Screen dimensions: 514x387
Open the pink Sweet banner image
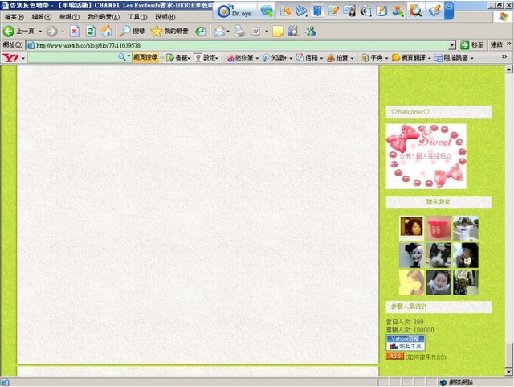click(426, 156)
